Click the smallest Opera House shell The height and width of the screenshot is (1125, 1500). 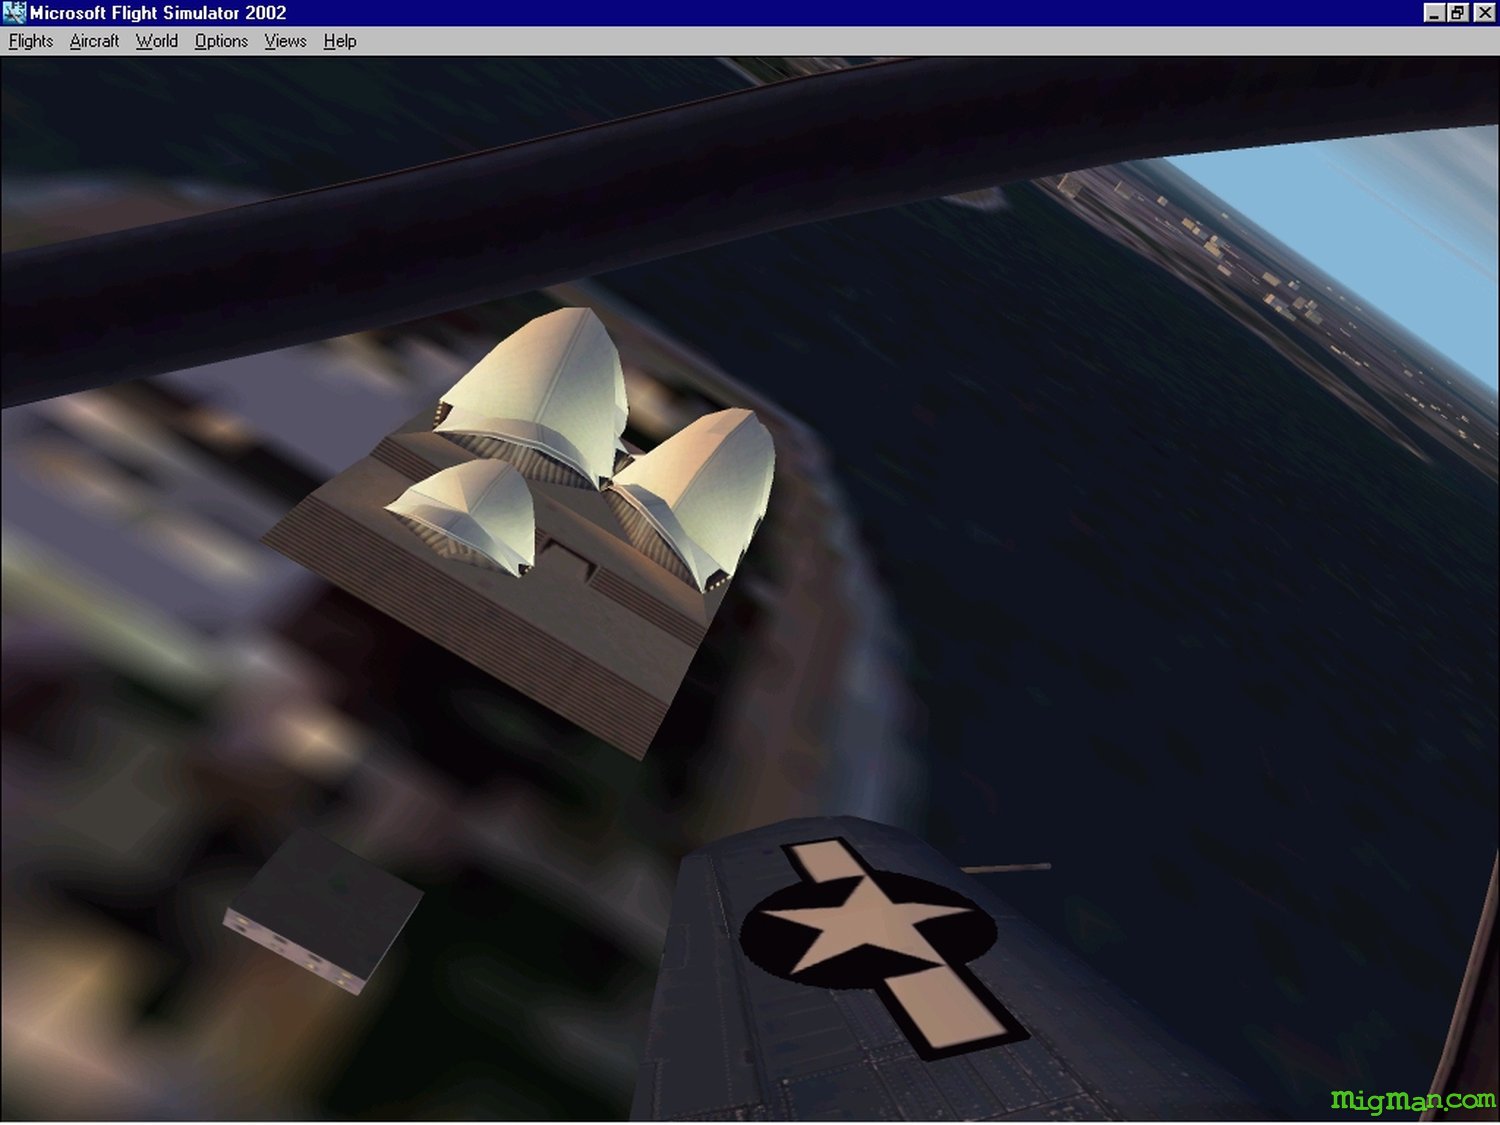click(x=468, y=510)
